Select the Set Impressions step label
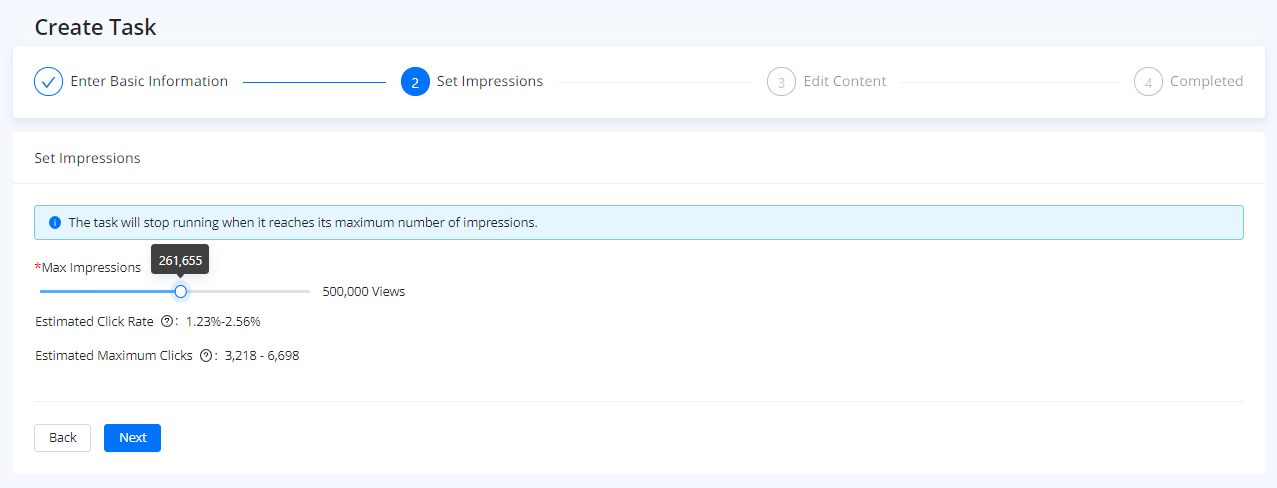This screenshot has height=488, width=1277. click(x=490, y=81)
